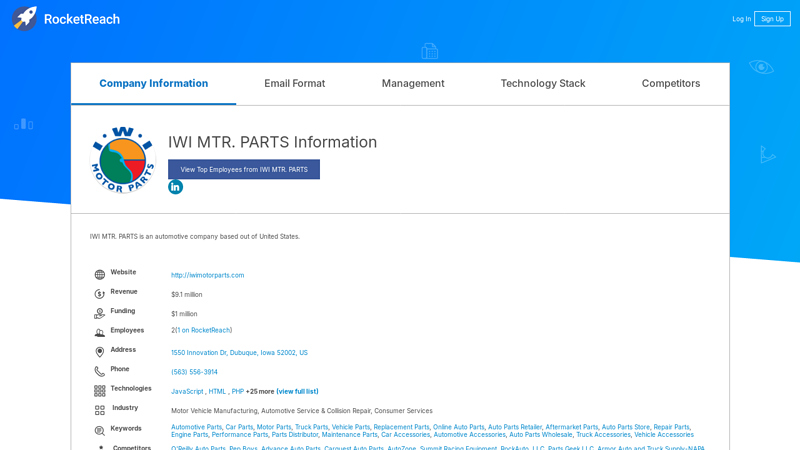This screenshot has height=450, width=800.
Task: Click the (563) 556-3914 phone number
Action: coord(194,372)
